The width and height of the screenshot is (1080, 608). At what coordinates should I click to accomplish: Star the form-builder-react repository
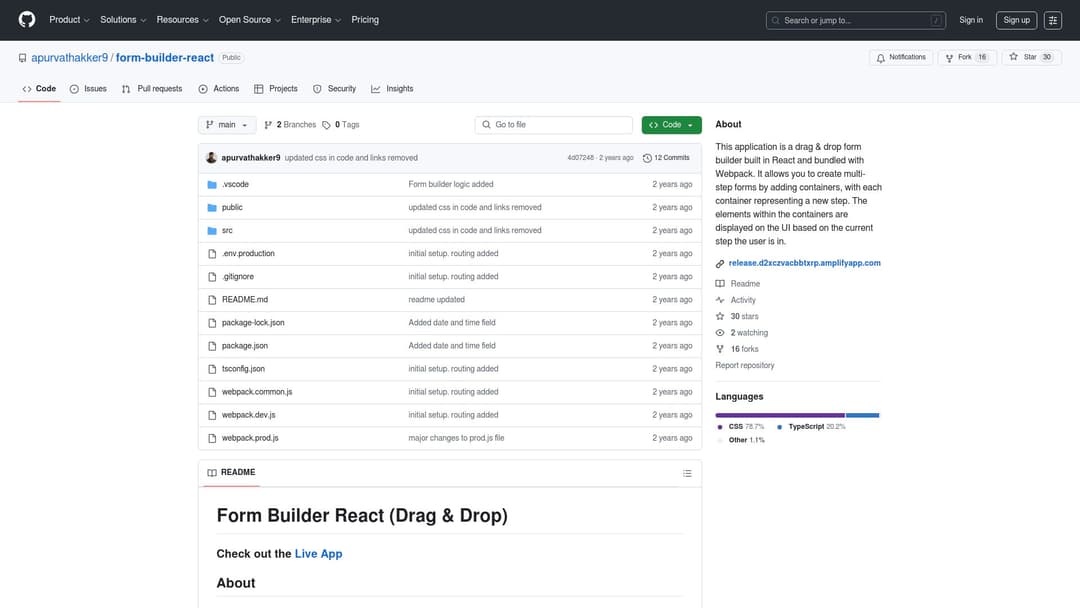[1031, 57]
